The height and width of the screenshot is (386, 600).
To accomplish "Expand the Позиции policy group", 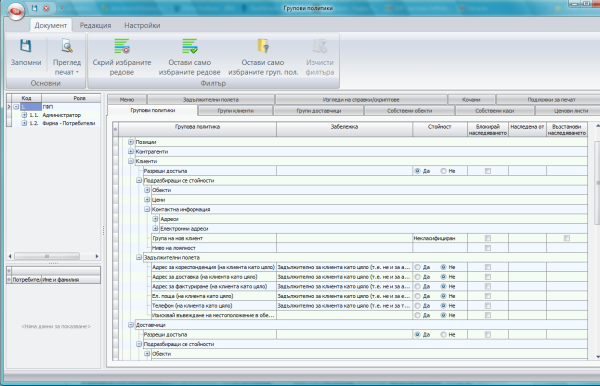I will pos(131,142).
